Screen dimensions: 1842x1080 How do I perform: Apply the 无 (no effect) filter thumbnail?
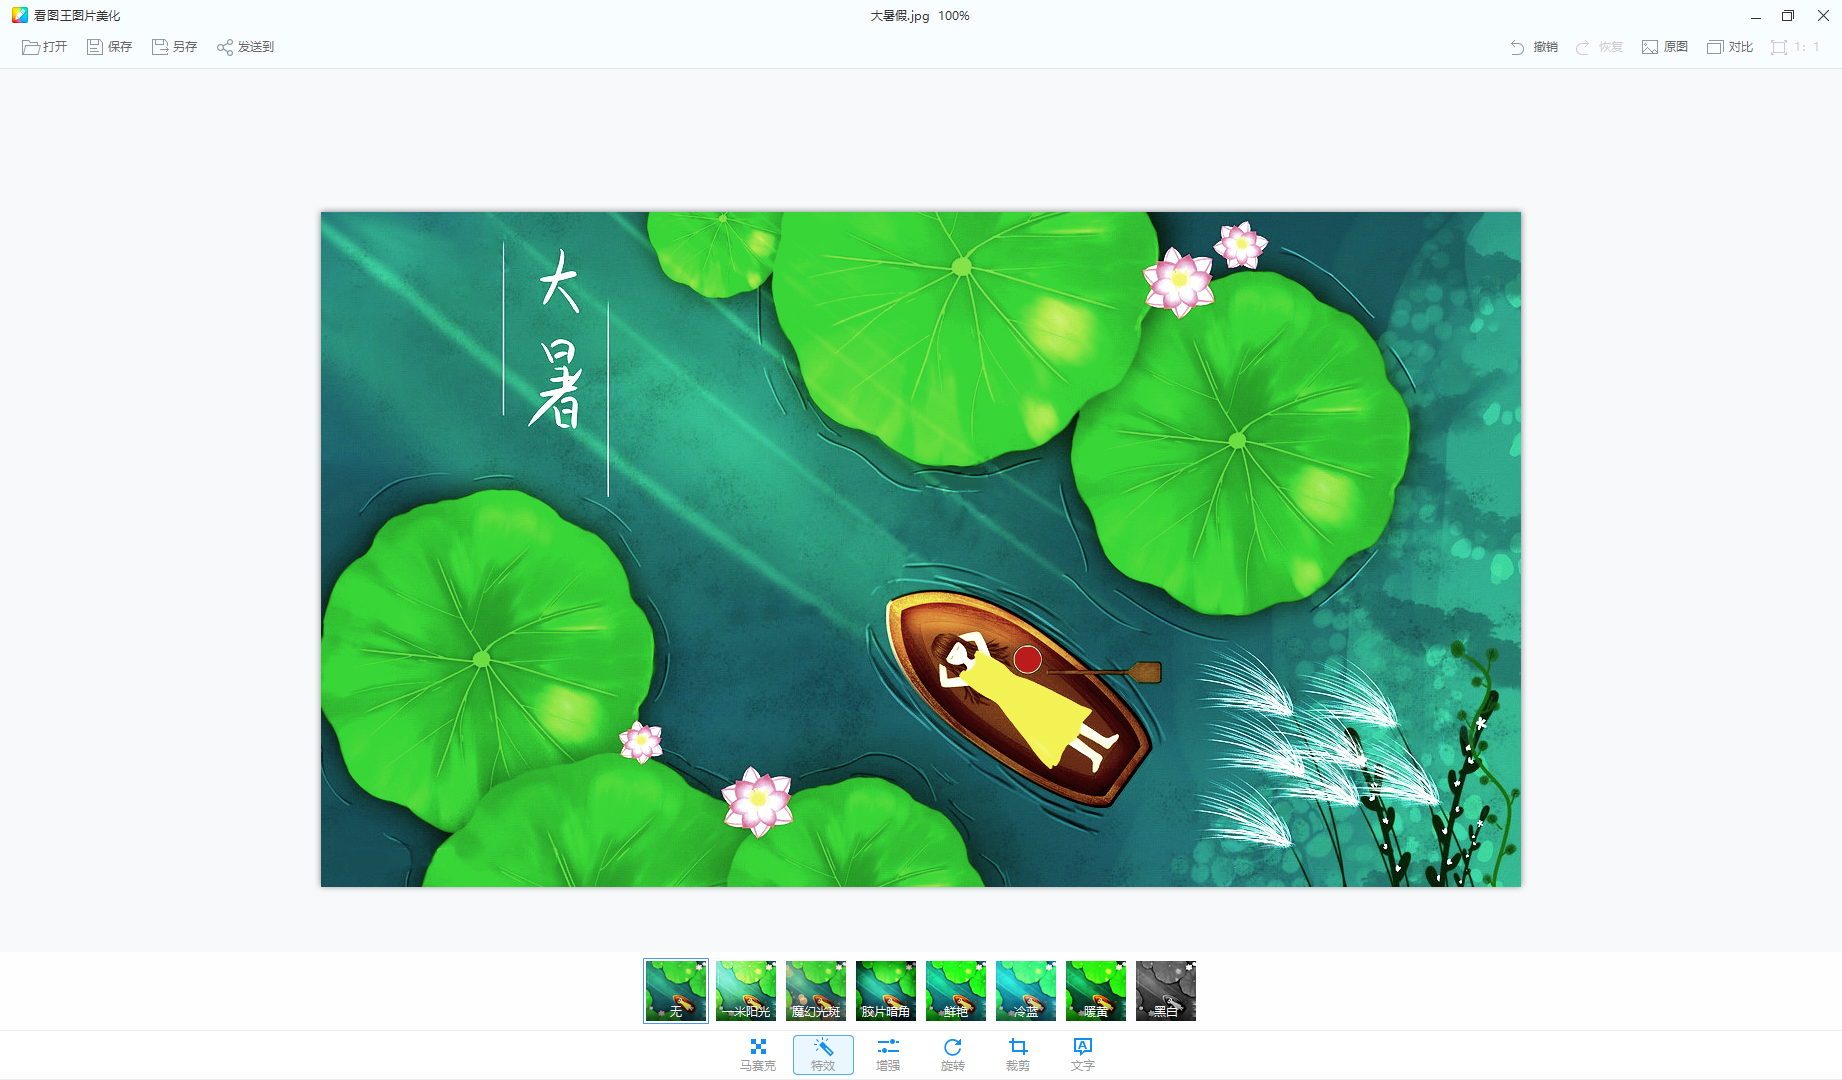tap(676, 991)
